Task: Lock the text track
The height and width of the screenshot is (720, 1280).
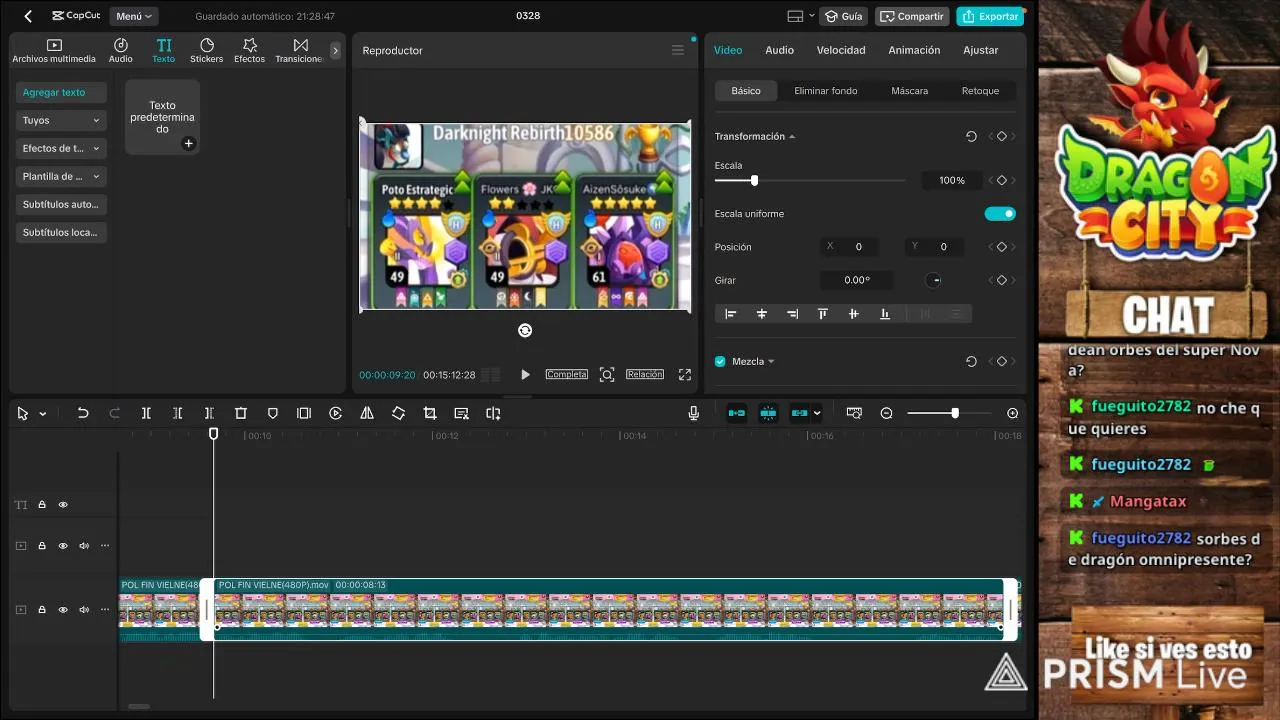Action: (x=42, y=505)
